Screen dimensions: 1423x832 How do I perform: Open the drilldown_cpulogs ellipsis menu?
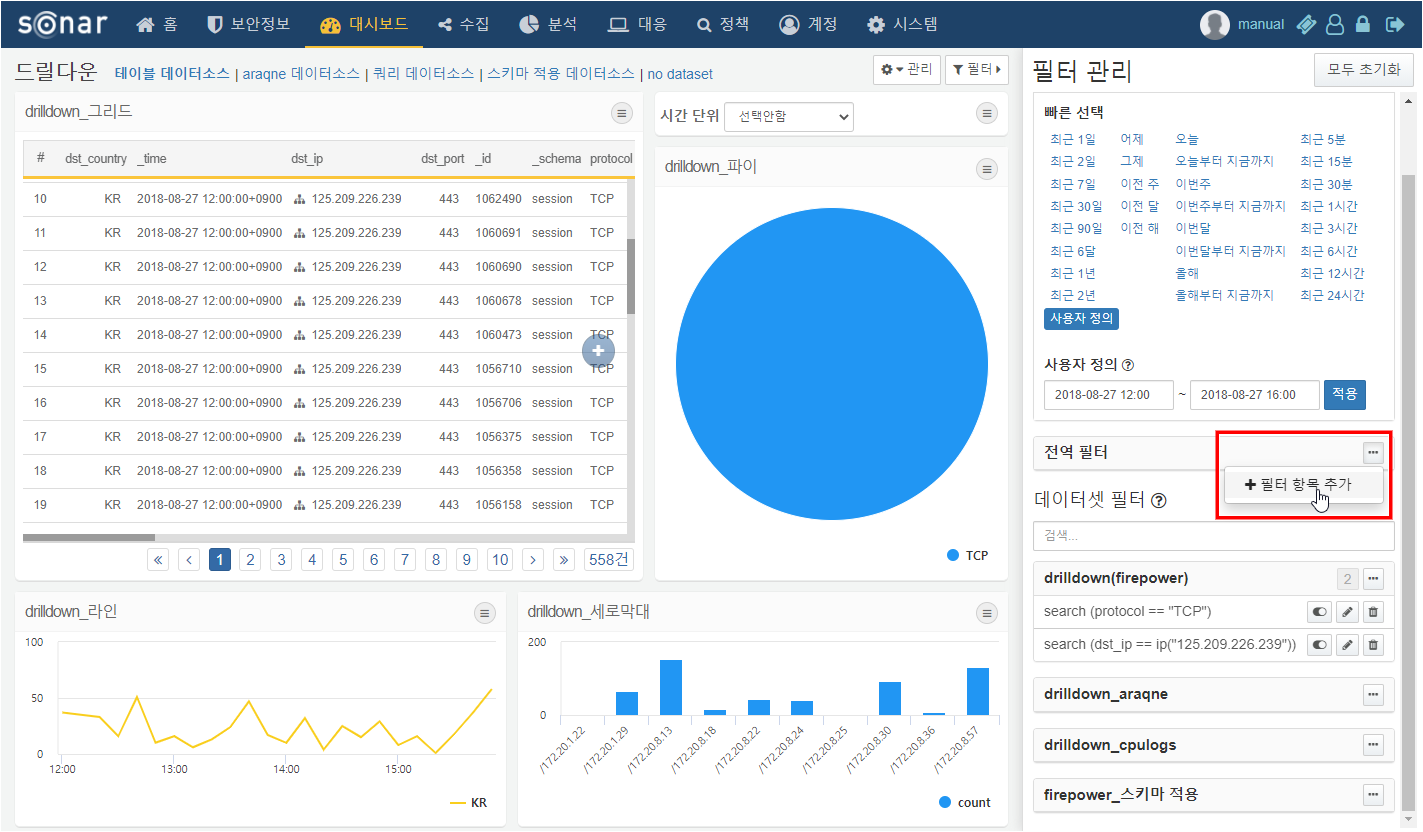point(1373,744)
